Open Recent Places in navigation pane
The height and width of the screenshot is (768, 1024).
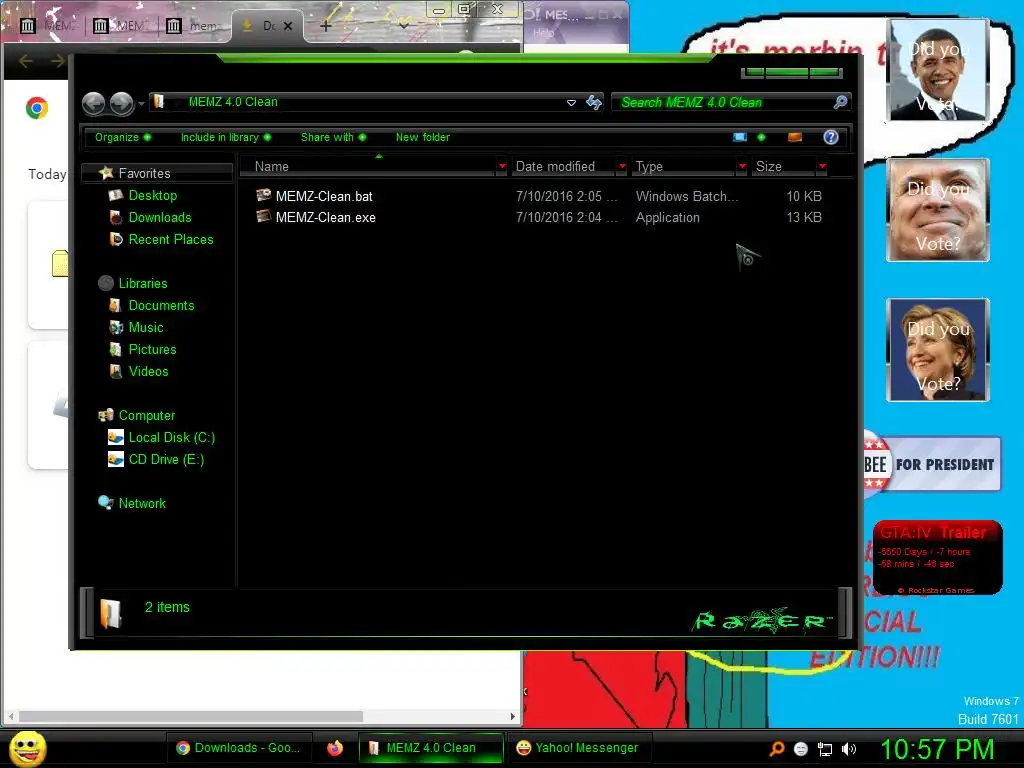tap(170, 240)
